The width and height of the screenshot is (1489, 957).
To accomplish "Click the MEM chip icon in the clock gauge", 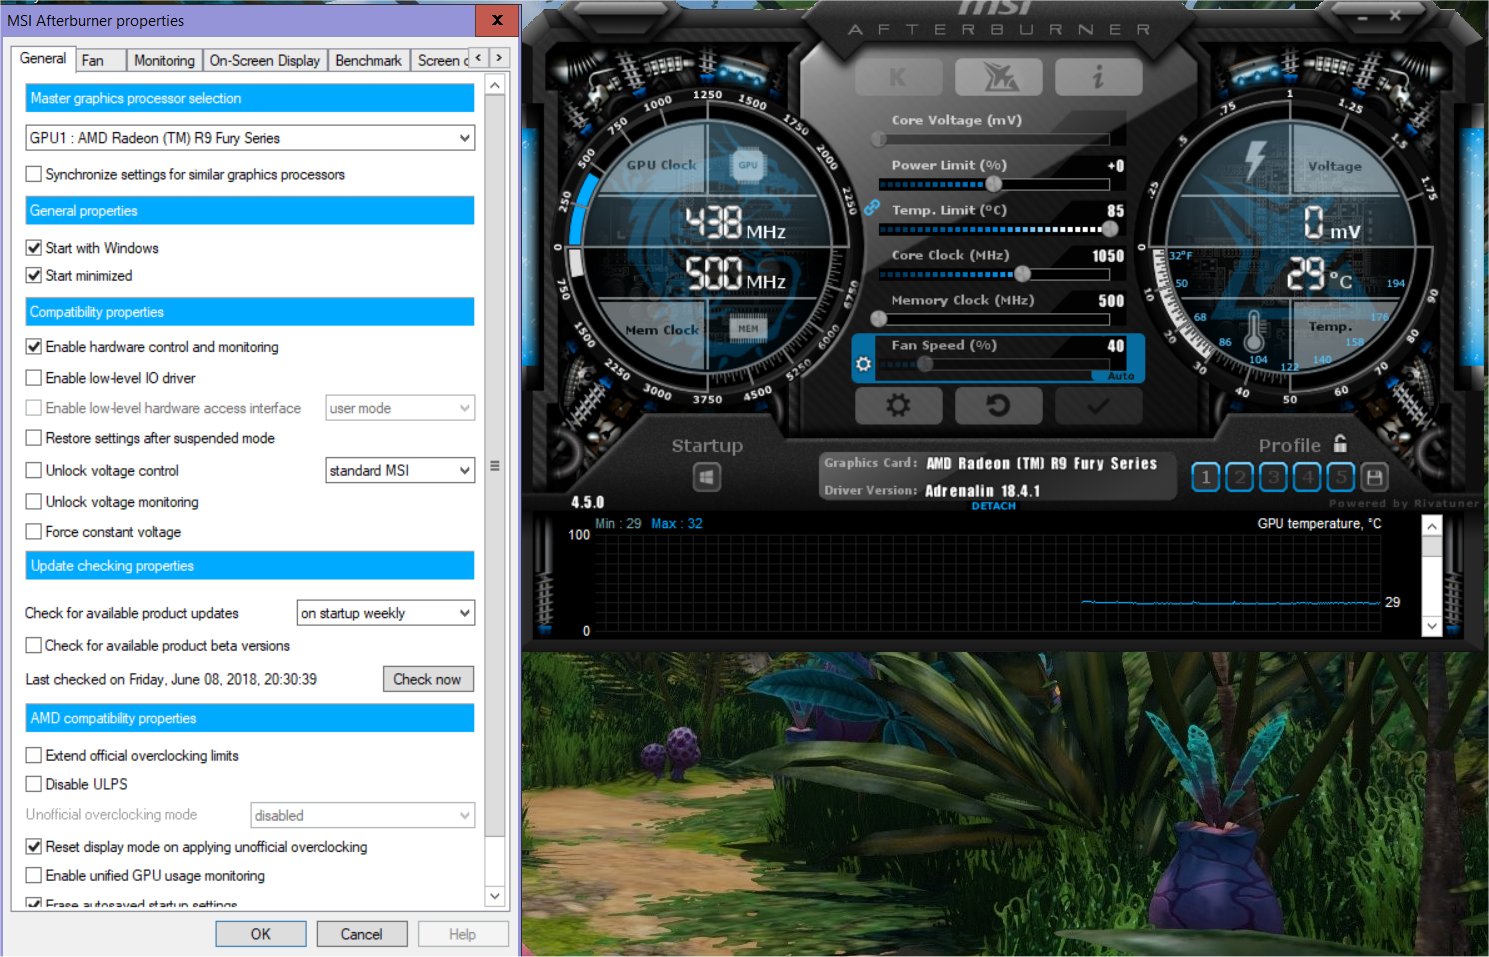I will tap(748, 328).
